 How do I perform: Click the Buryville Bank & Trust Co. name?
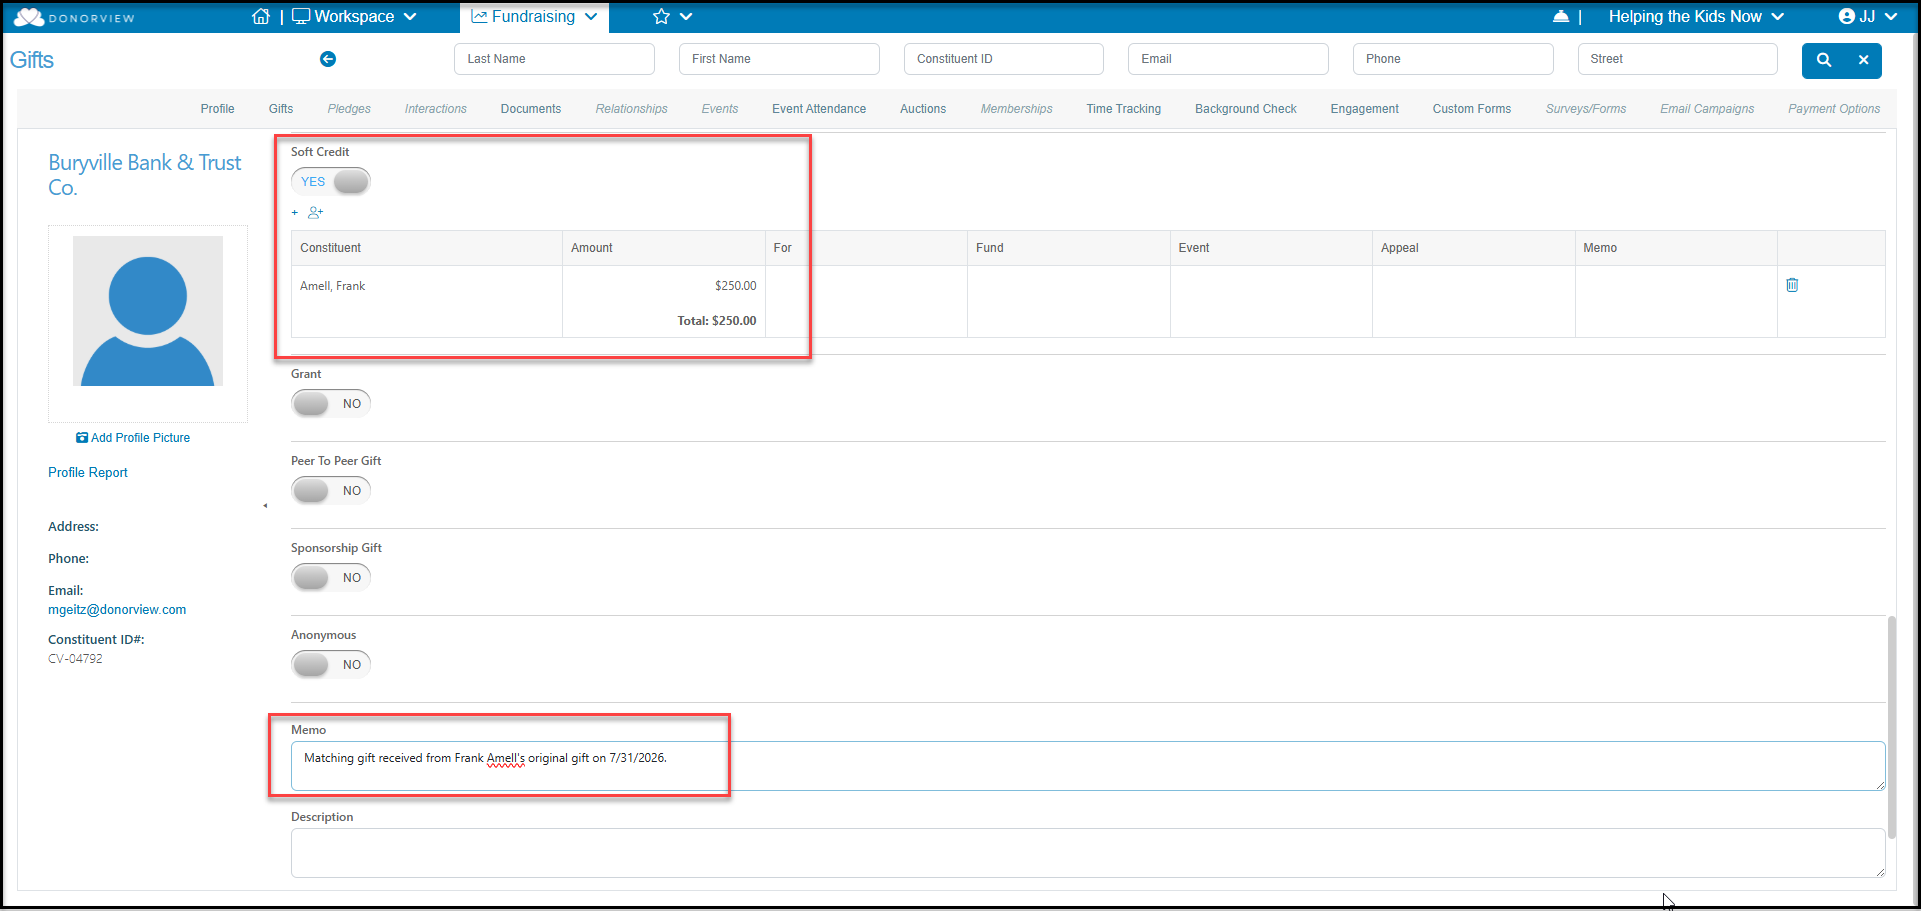145,175
